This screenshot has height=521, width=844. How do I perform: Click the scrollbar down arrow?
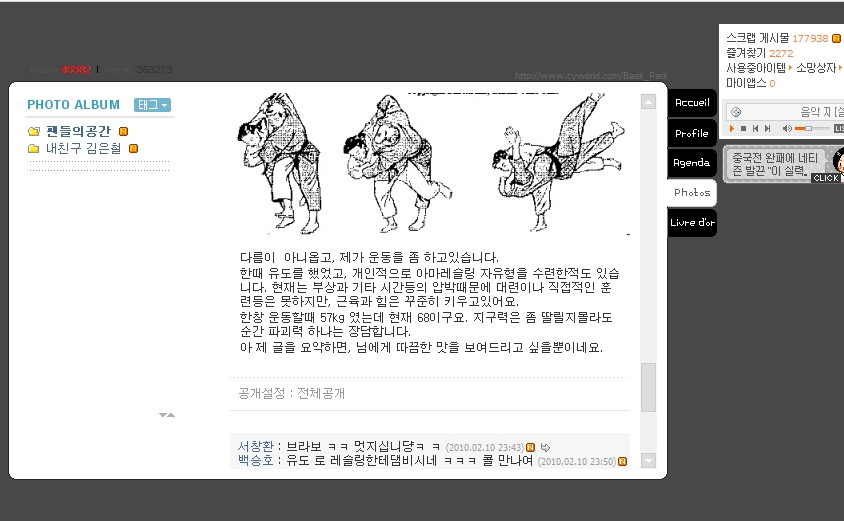point(648,461)
